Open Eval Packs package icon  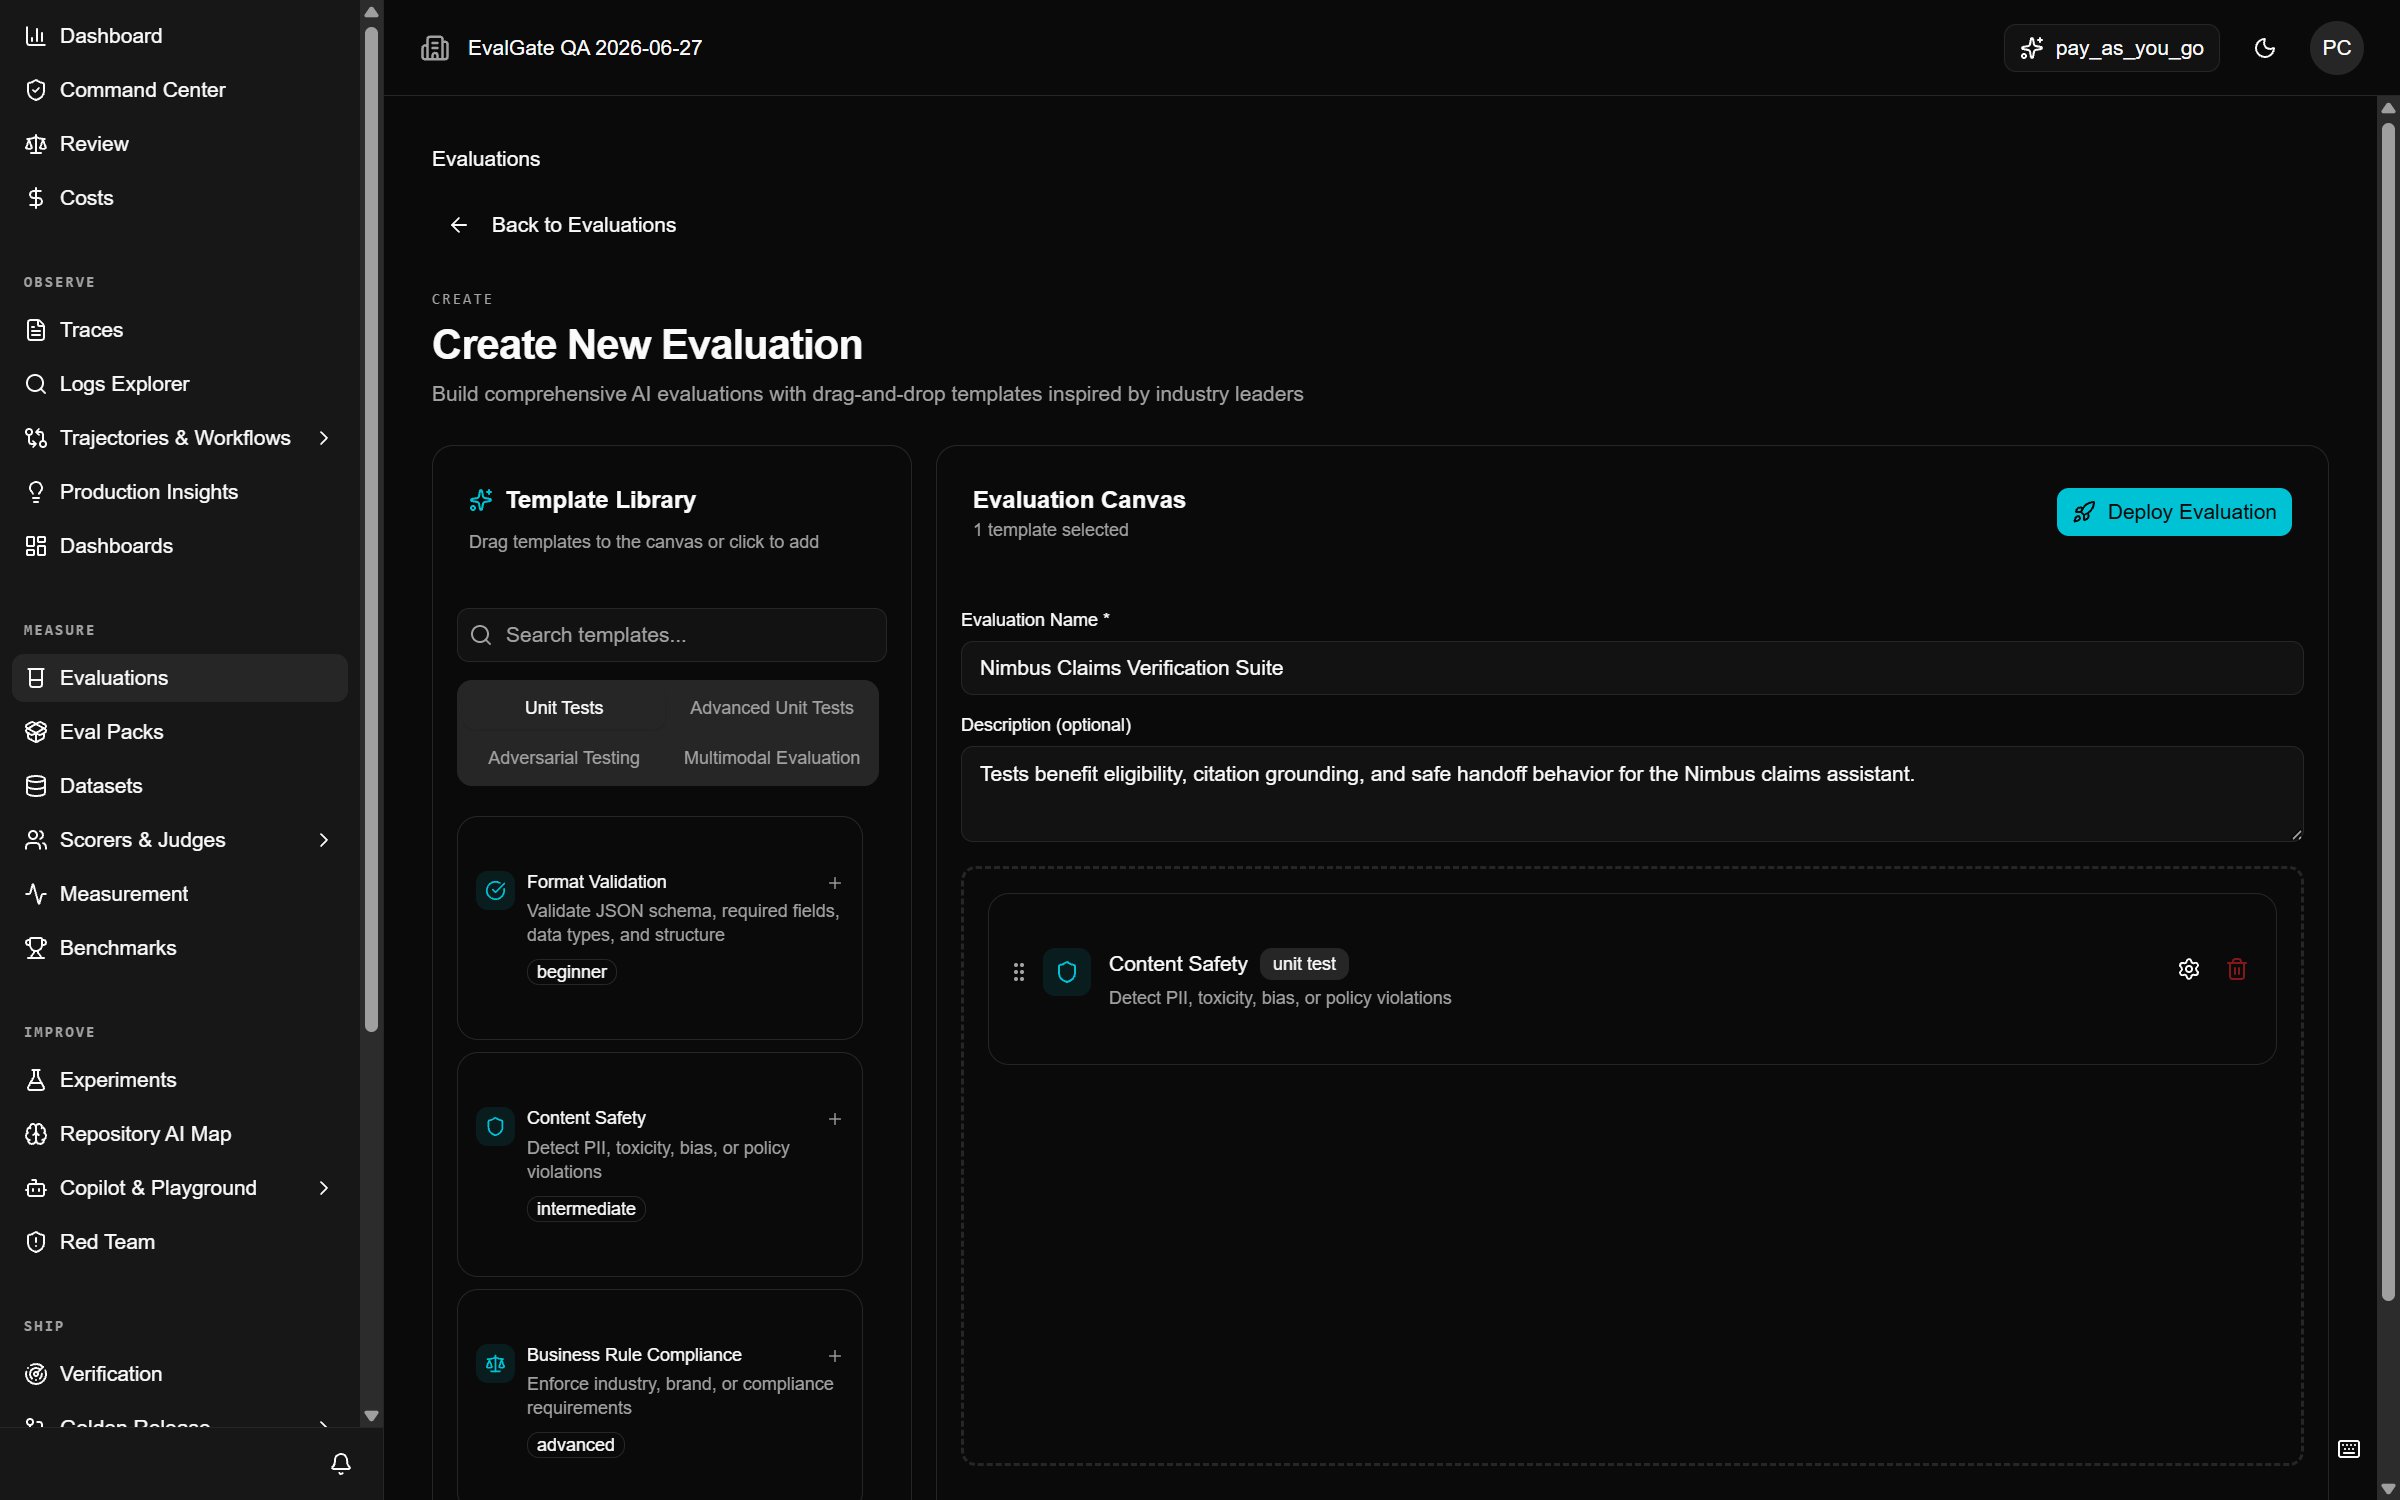coord(36,732)
